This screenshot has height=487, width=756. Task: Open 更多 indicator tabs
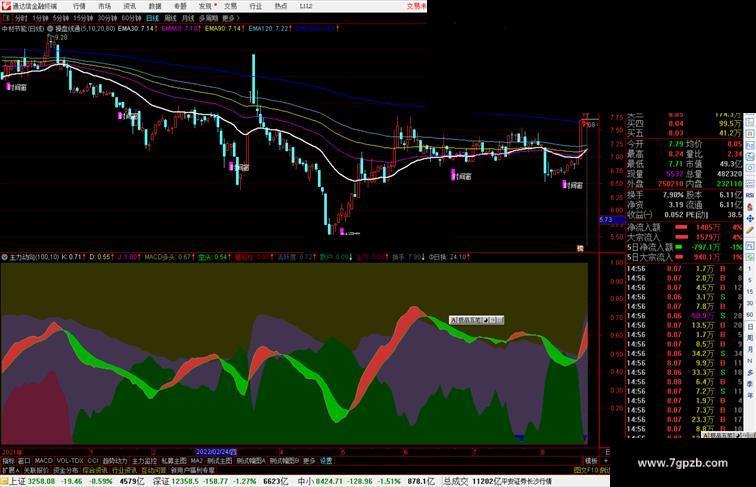coord(309,461)
